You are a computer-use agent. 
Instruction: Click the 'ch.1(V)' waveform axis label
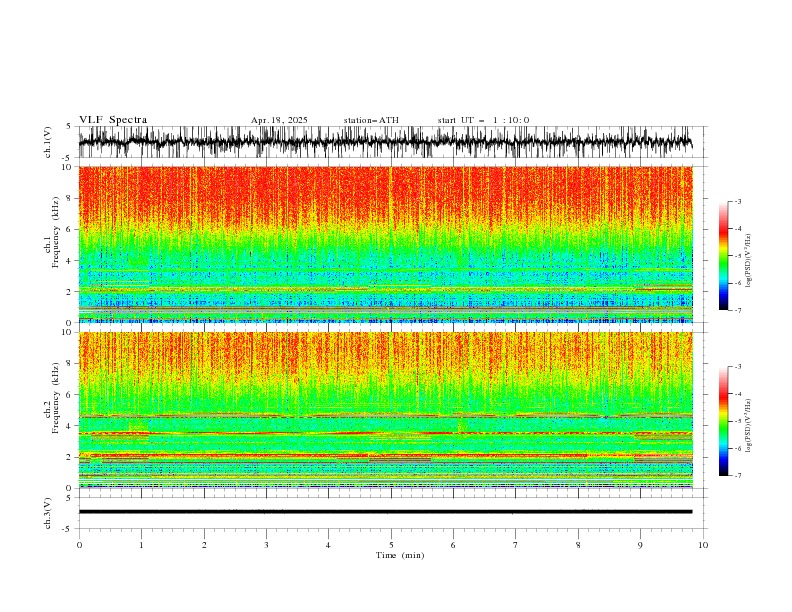click(48, 142)
